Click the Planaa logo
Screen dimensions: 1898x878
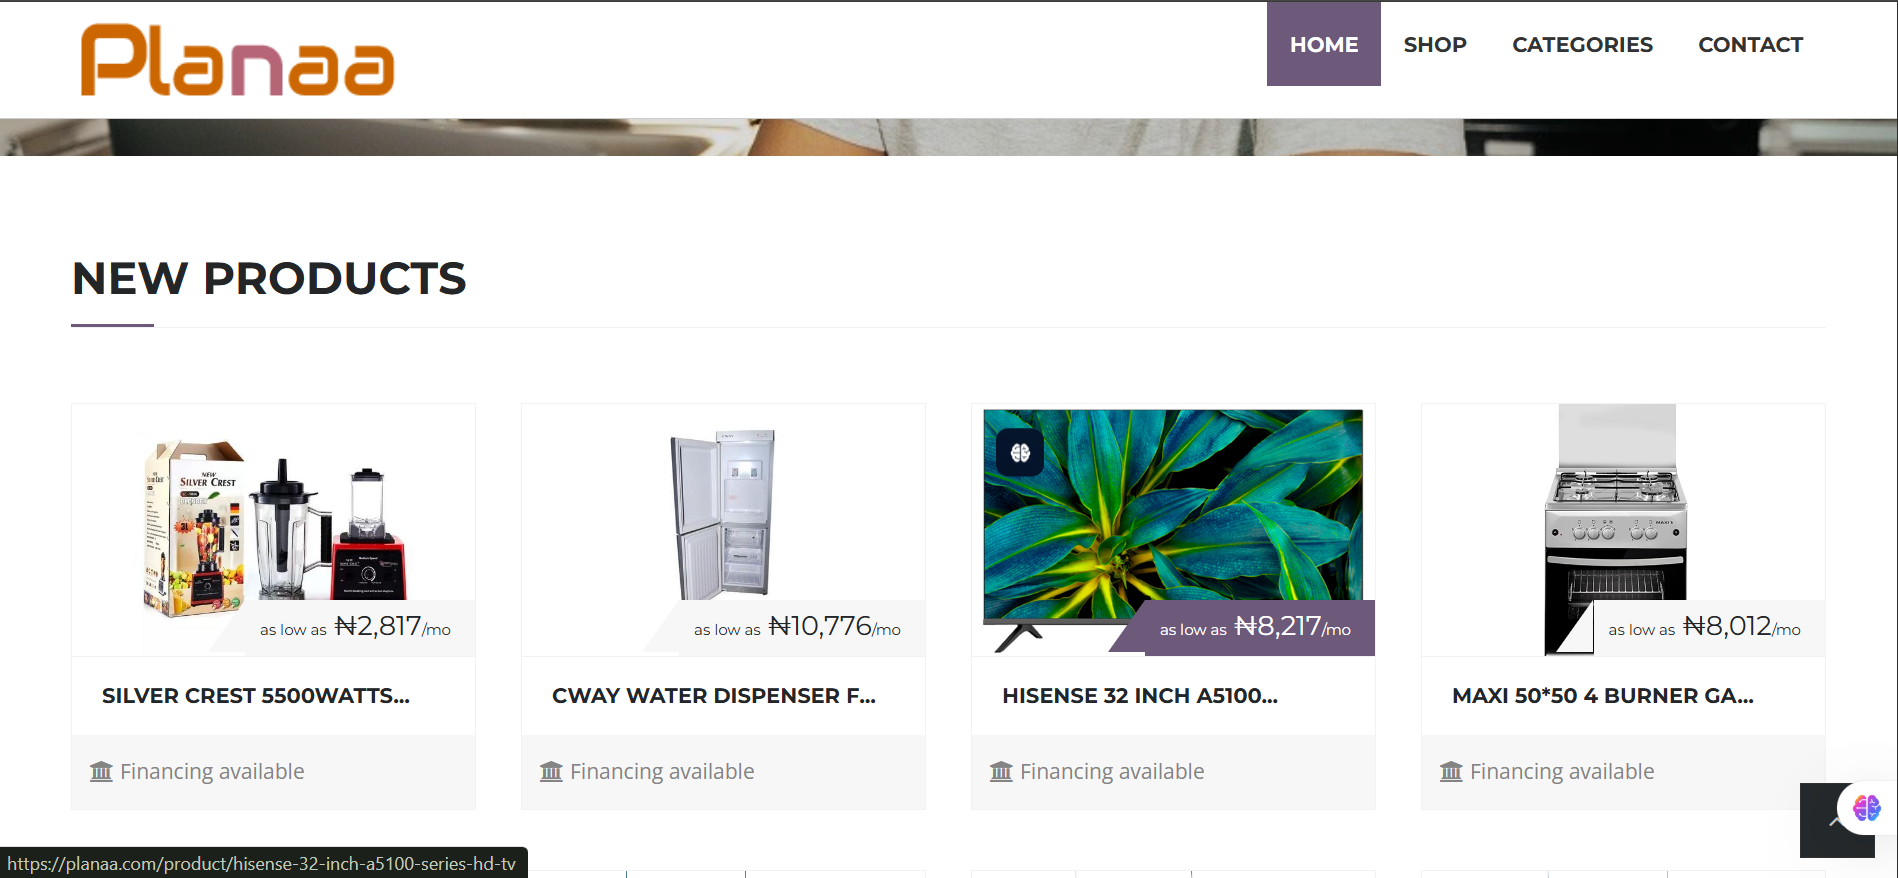[x=237, y=60]
